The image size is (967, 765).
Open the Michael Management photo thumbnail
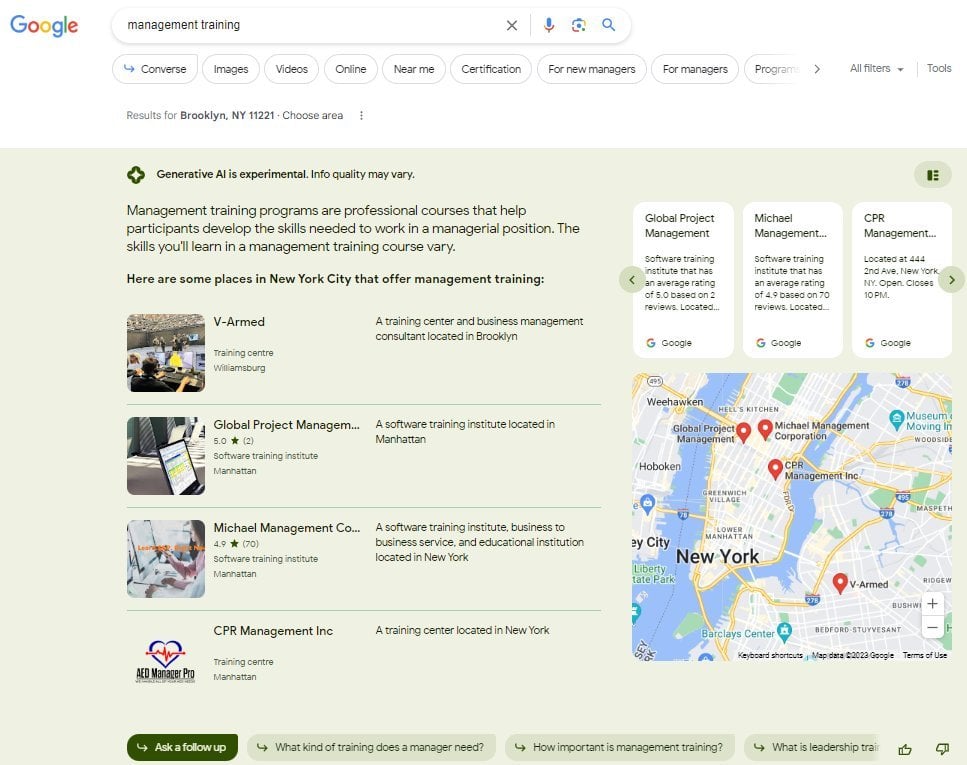[166, 559]
